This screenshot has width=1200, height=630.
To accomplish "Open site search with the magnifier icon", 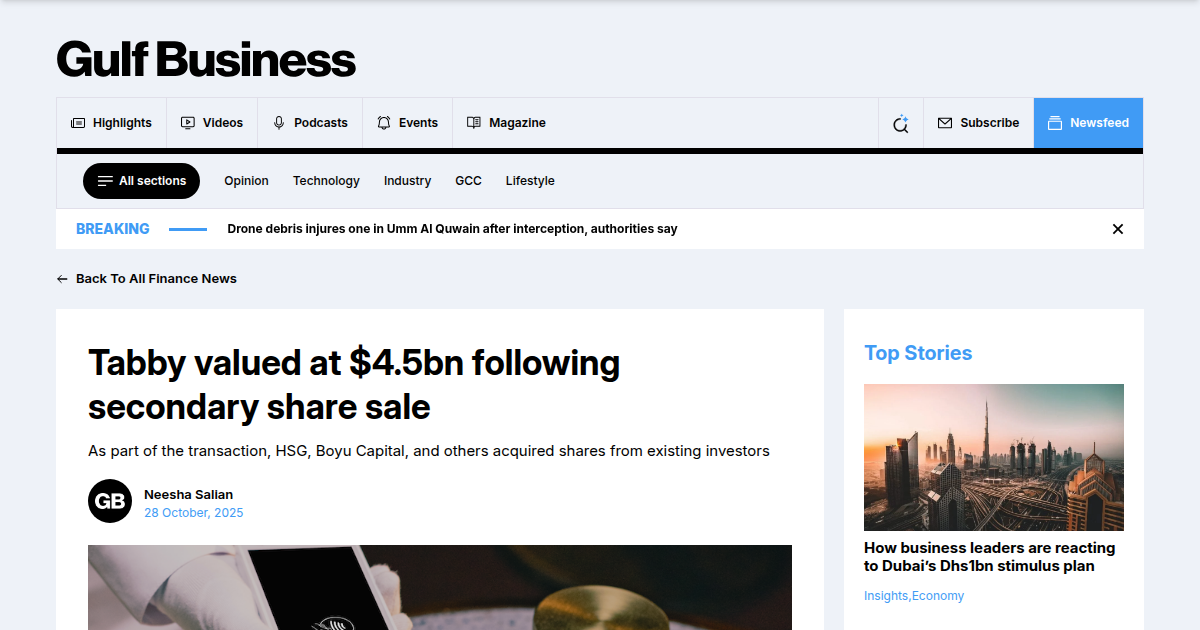I will 900,122.
